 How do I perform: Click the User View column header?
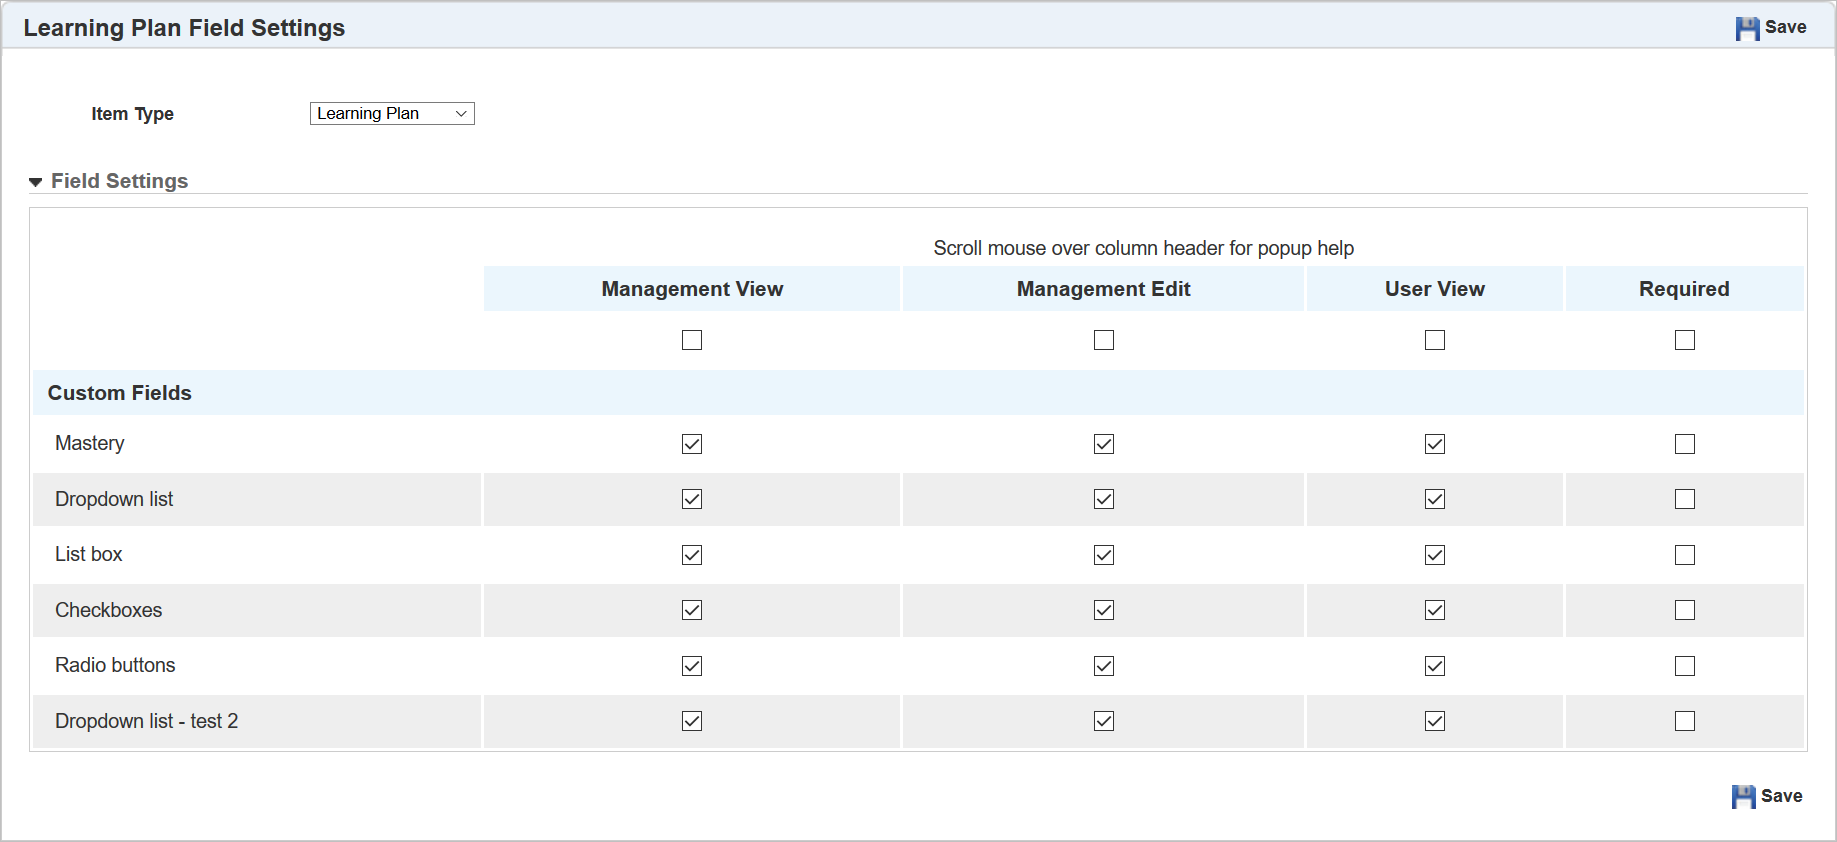[x=1434, y=289]
